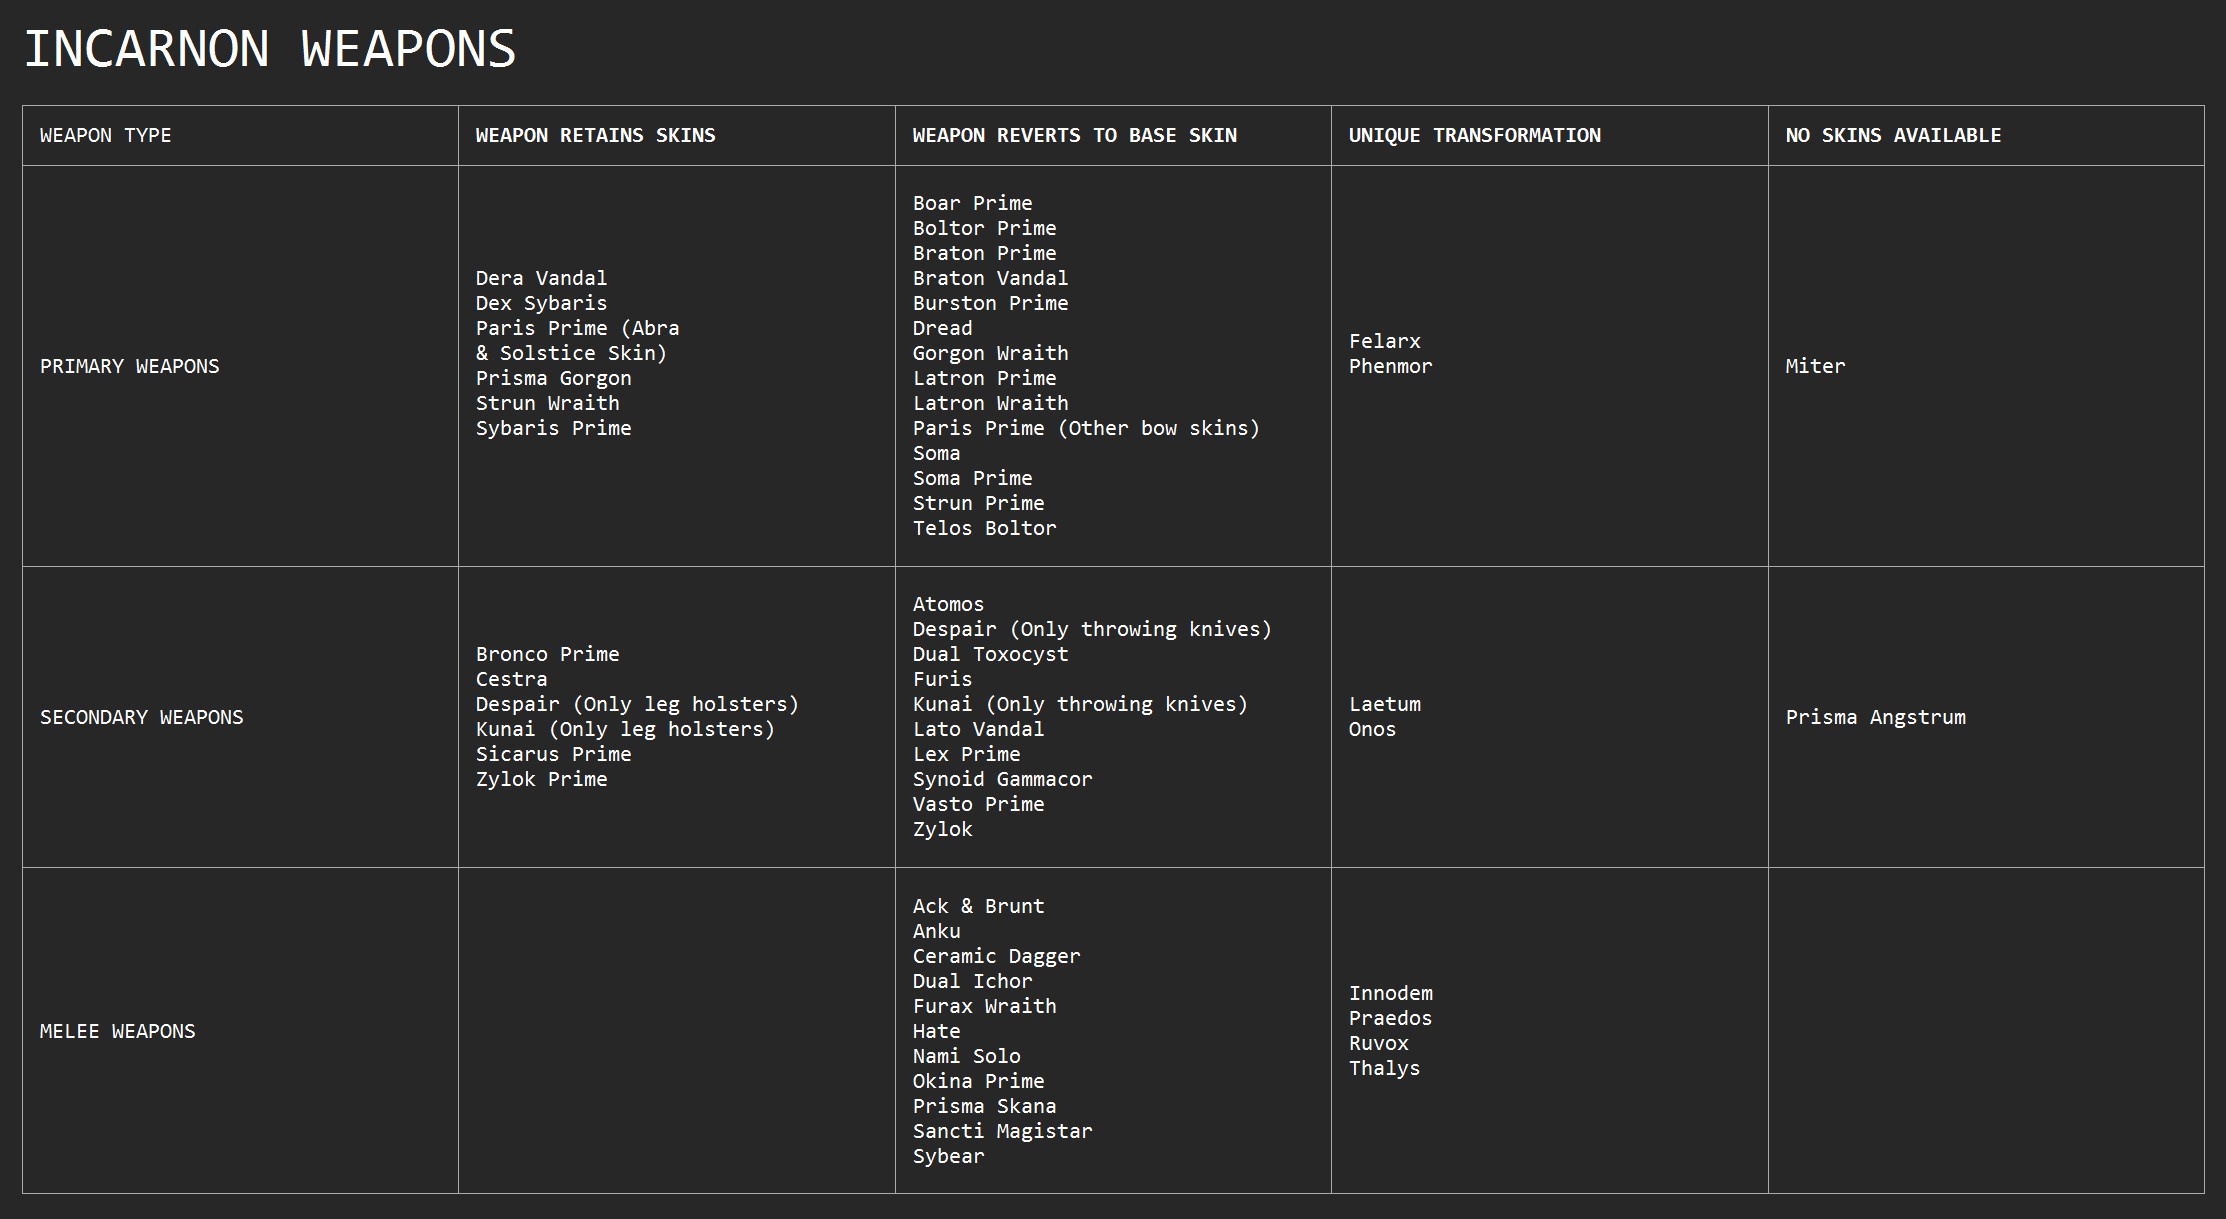Viewport: 2226px width, 1219px height.
Task: Select the Dread entry
Action: [x=942, y=328]
